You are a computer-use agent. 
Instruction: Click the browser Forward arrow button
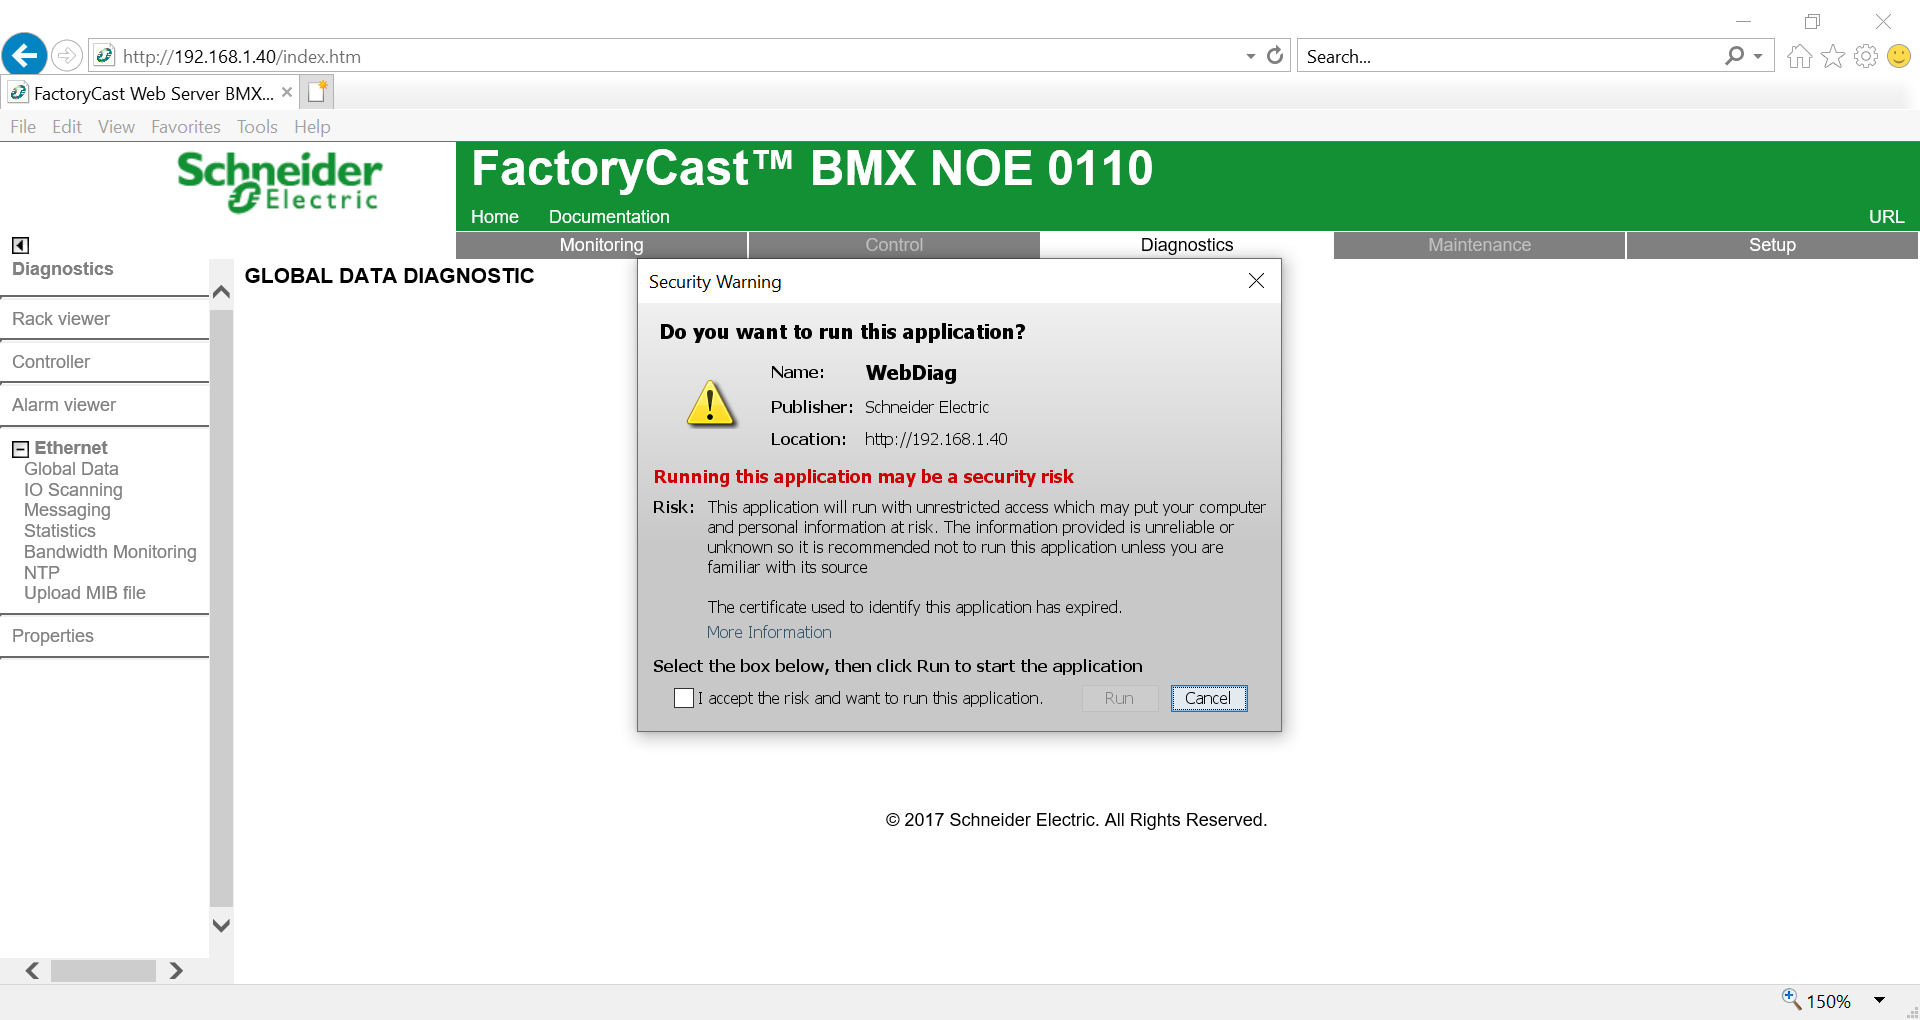[67, 56]
